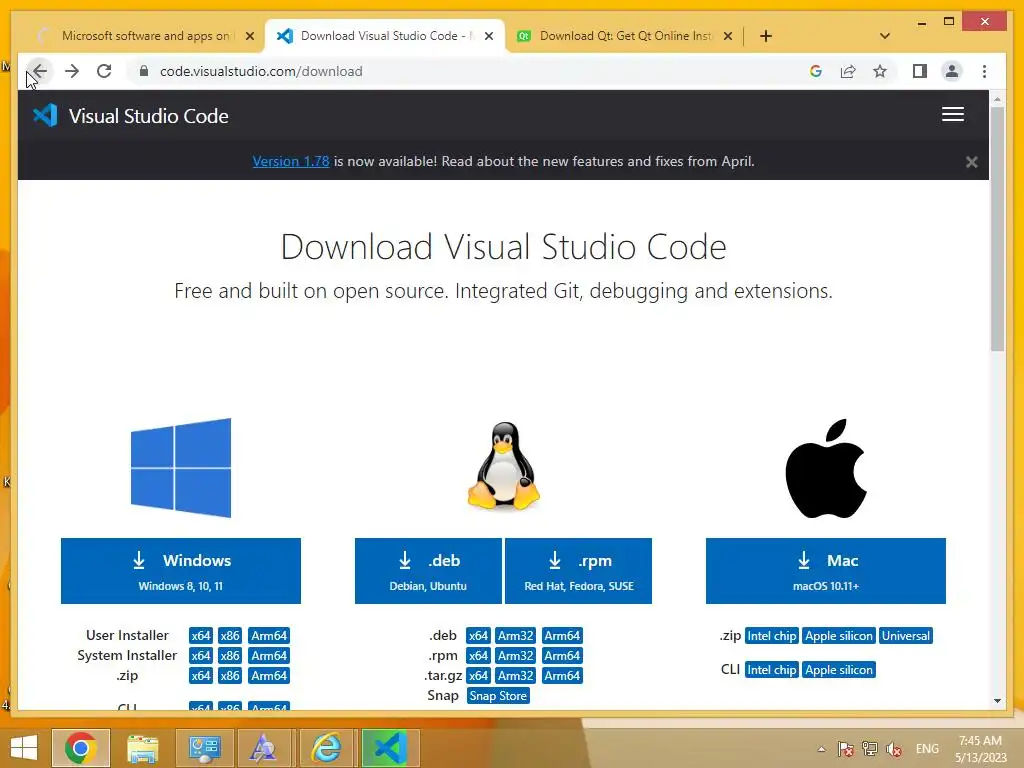Select the Download Visual Studio Code tab
Screen dimensions: 1024x768
click(385, 36)
